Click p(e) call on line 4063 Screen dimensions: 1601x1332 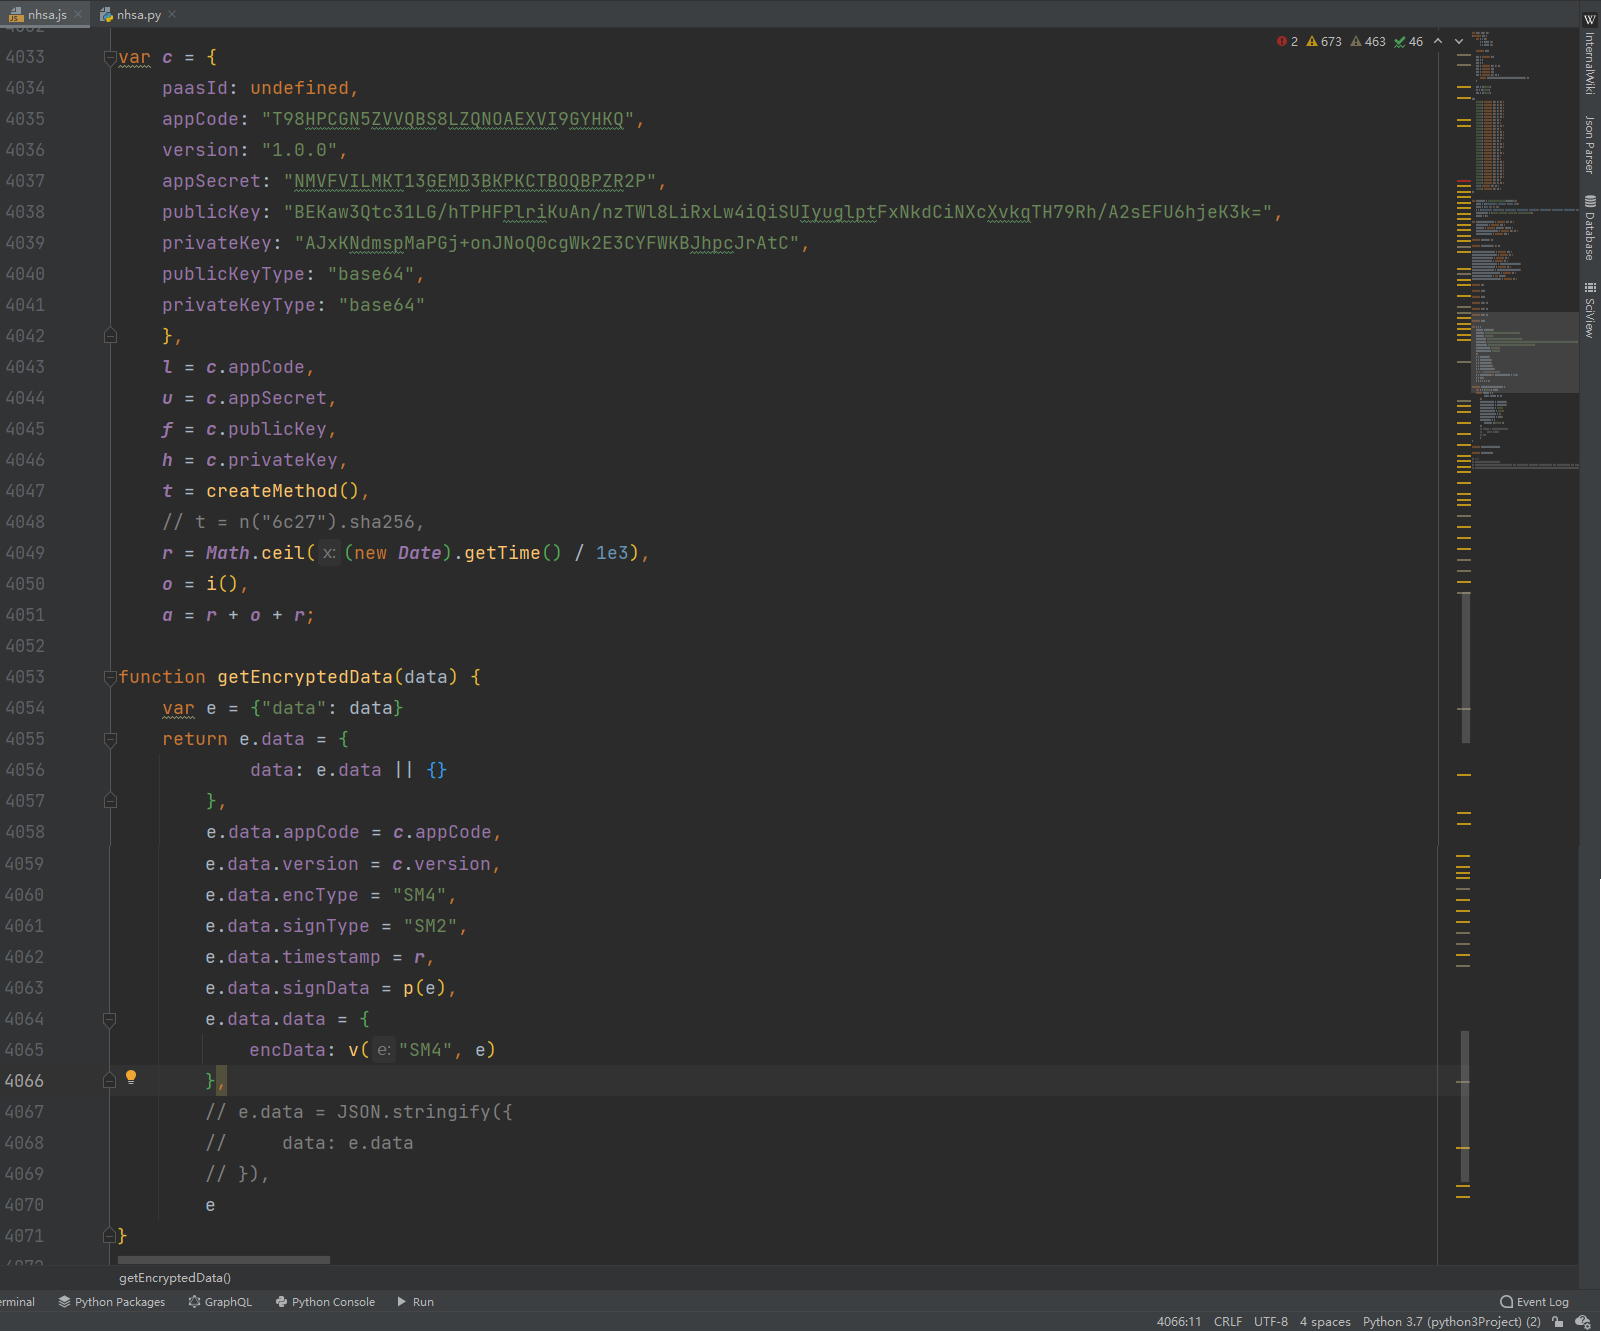[x=425, y=988]
